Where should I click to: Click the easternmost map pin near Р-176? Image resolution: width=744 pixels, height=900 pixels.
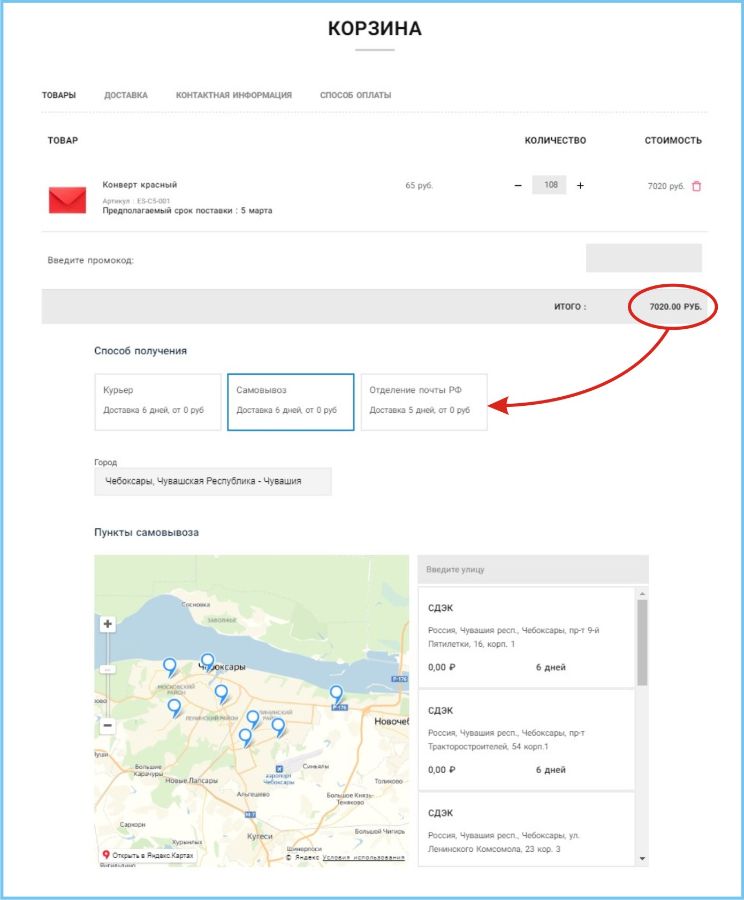[336, 693]
